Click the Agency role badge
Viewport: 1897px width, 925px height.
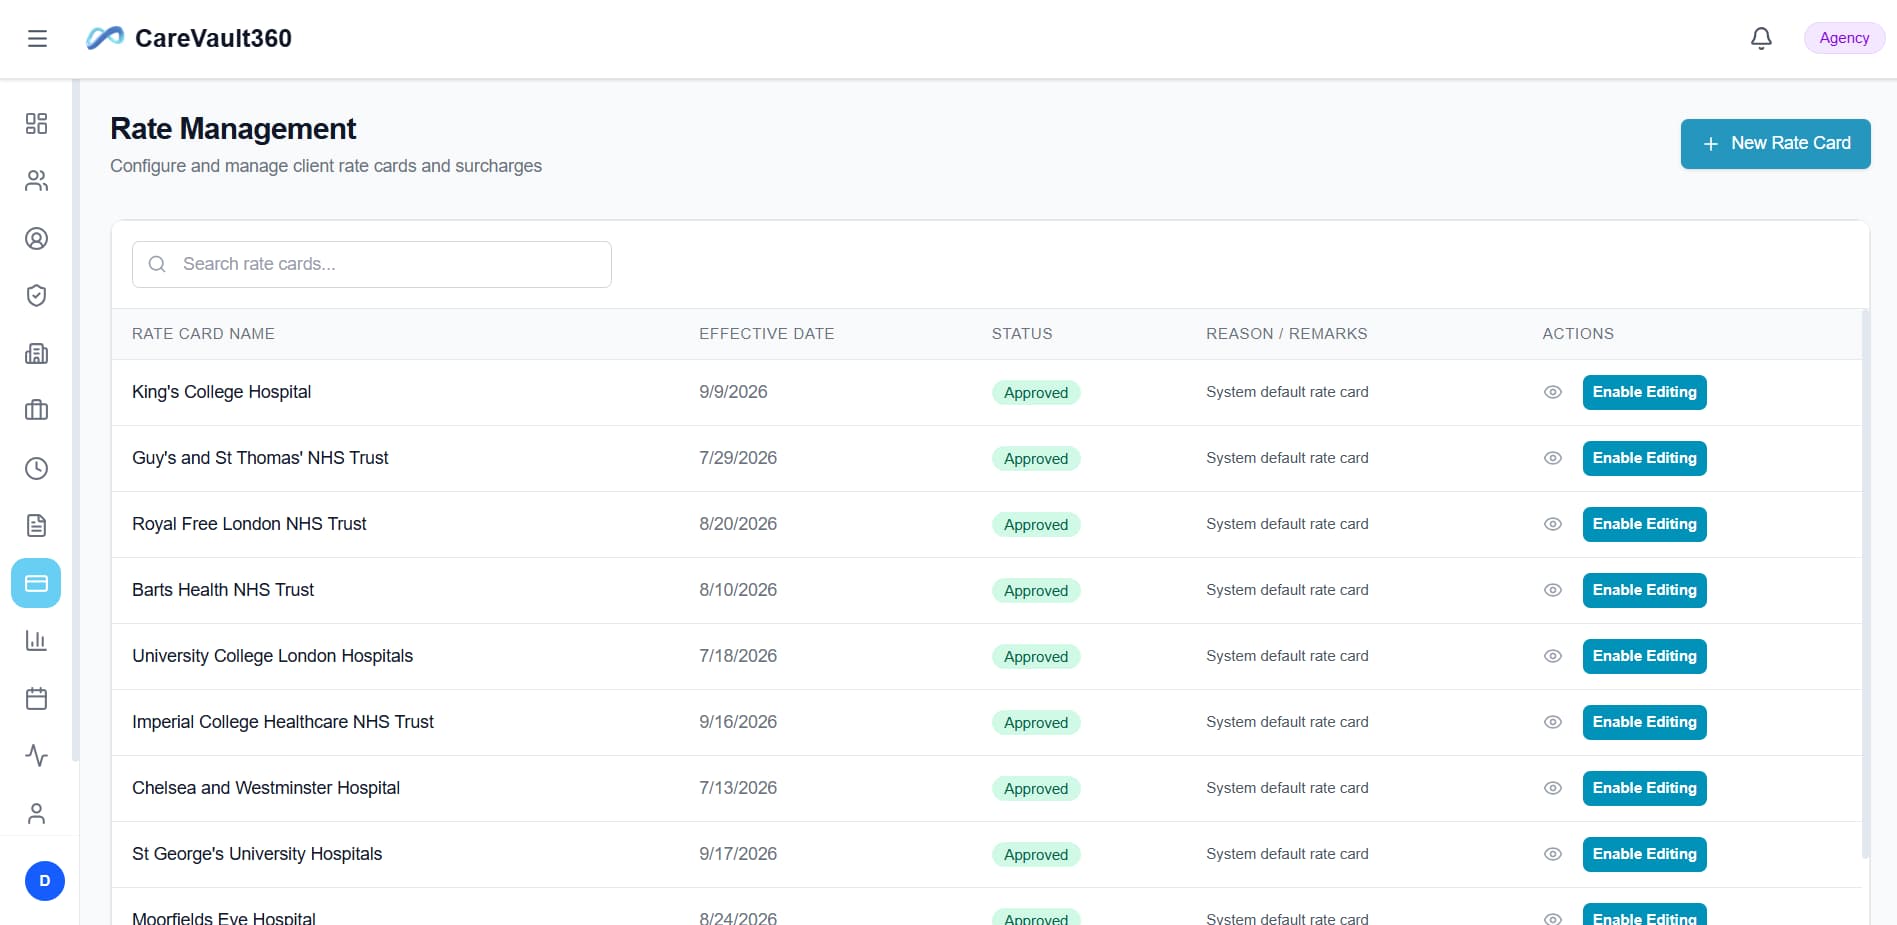point(1844,38)
